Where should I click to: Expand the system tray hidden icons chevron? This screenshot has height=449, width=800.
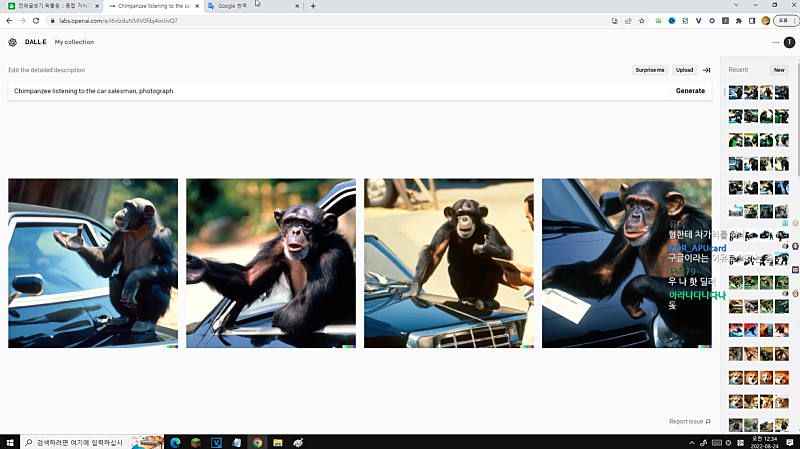click(x=692, y=443)
